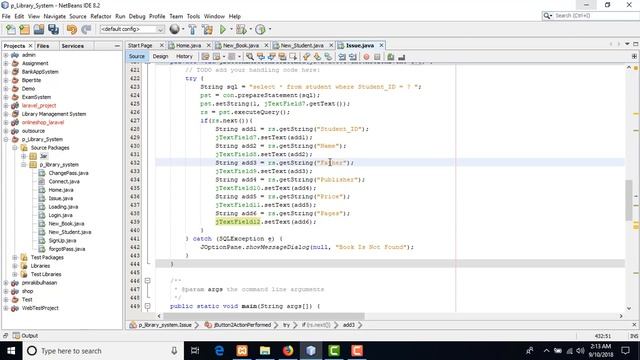
Task: Expand the Jar package node
Action: click(23, 156)
